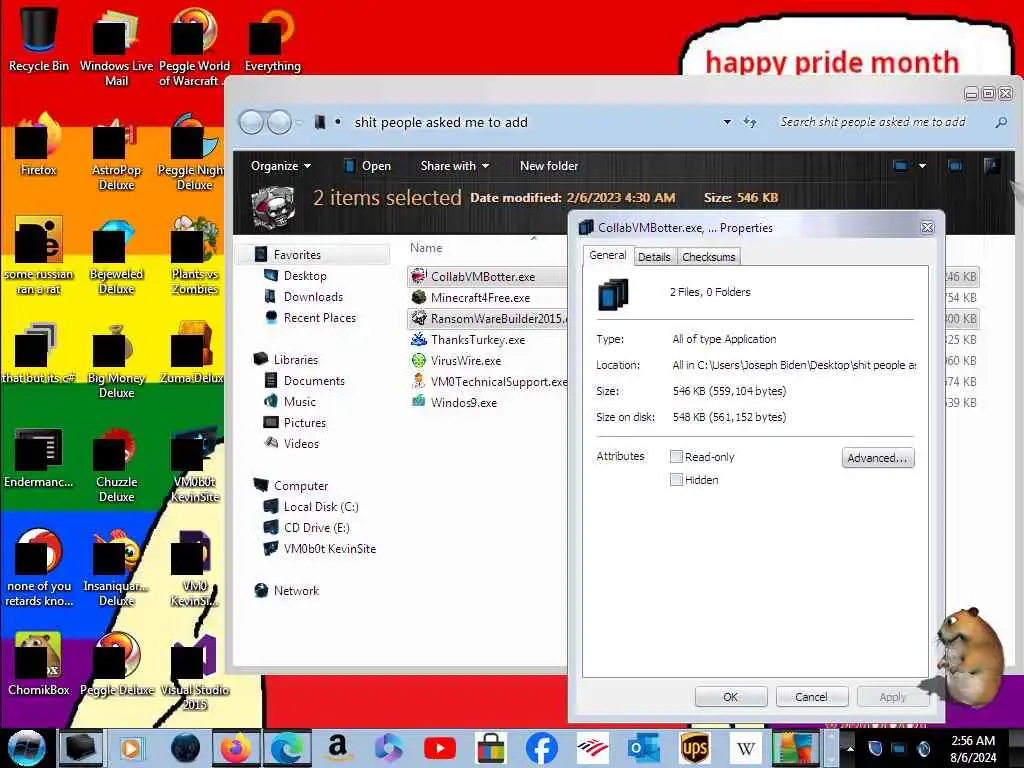Toggle the Hidden attribute checkbox

pos(677,480)
